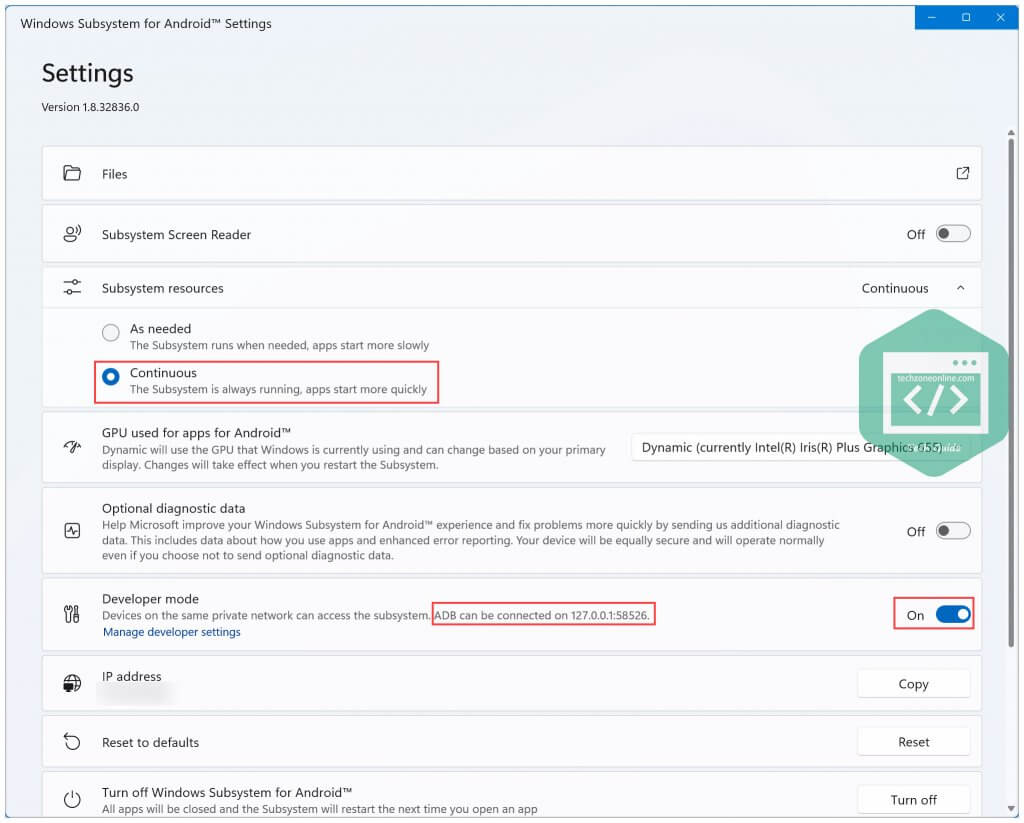Select the Continuous option
The height and width of the screenshot is (823, 1024).
click(110, 376)
